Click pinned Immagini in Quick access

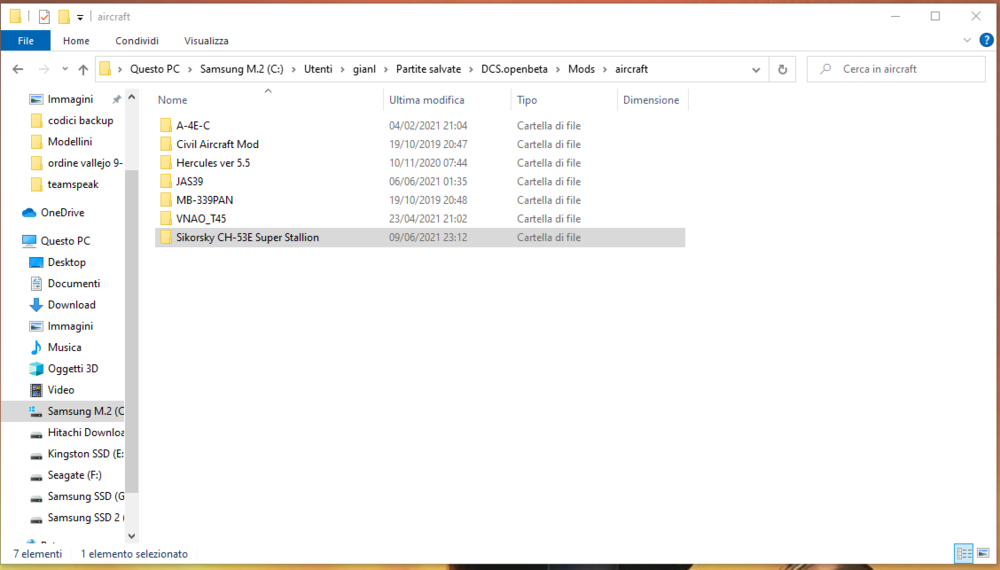(70, 99)
